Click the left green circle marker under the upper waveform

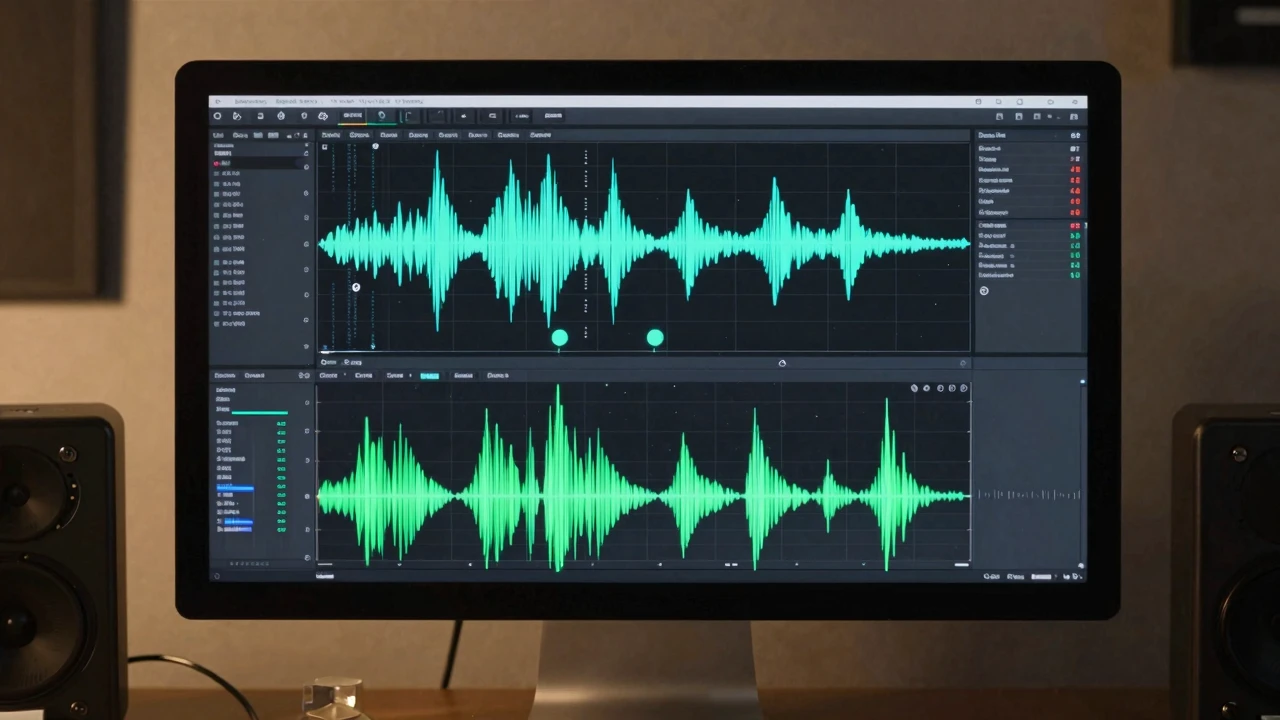(x=560, y=338)
